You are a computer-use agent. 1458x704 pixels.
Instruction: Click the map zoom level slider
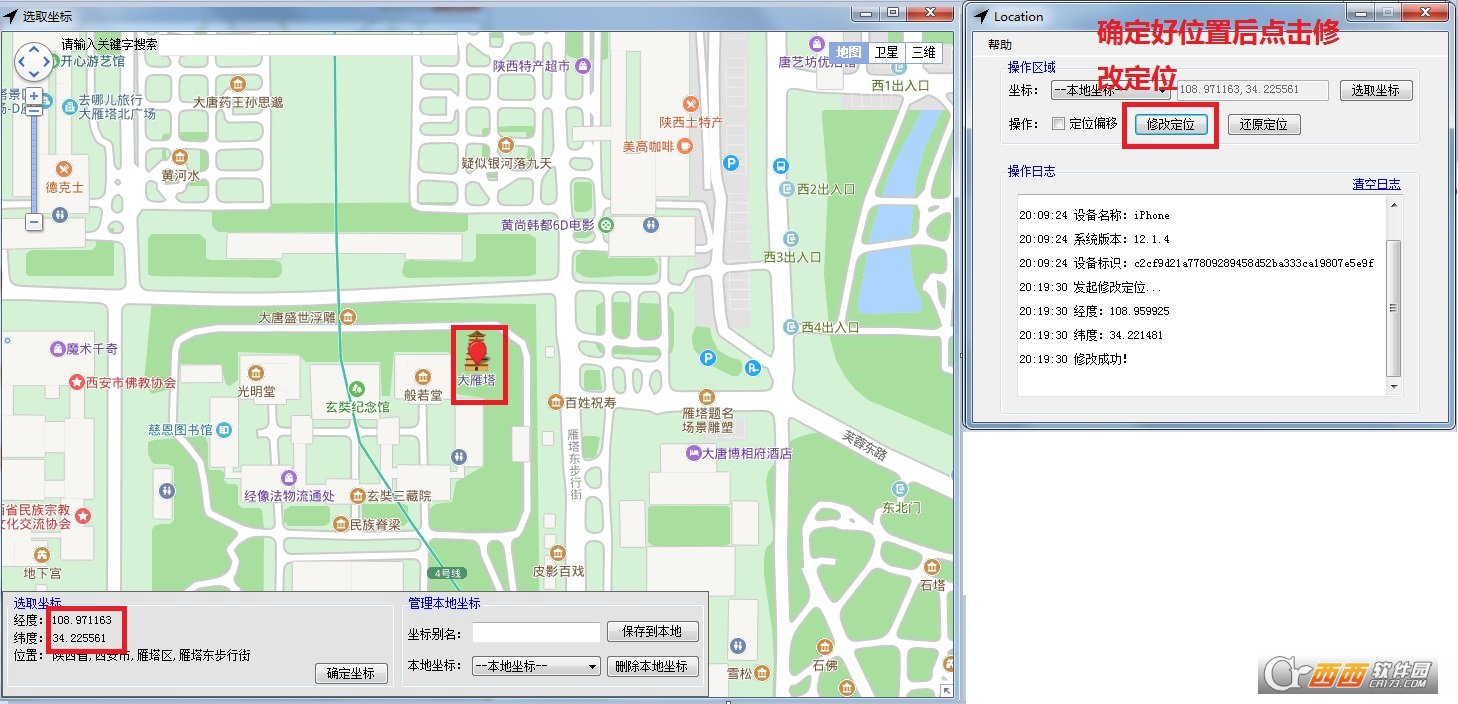click(34, 159)
